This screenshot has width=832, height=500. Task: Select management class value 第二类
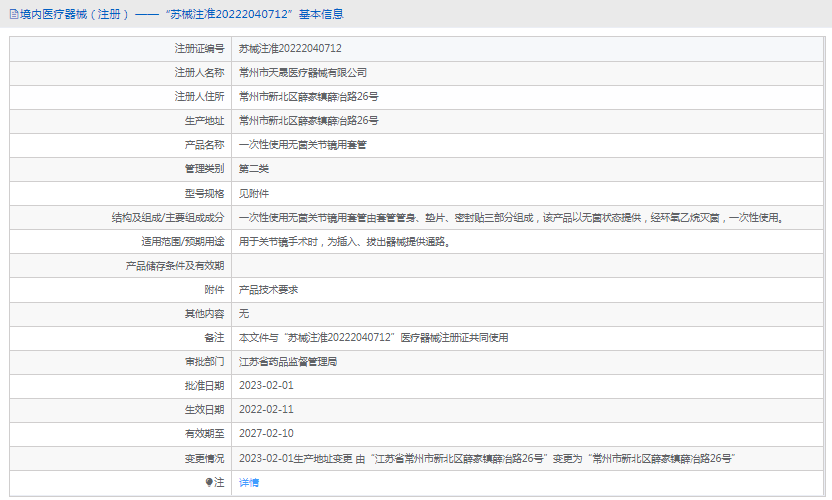click(254, 169)
